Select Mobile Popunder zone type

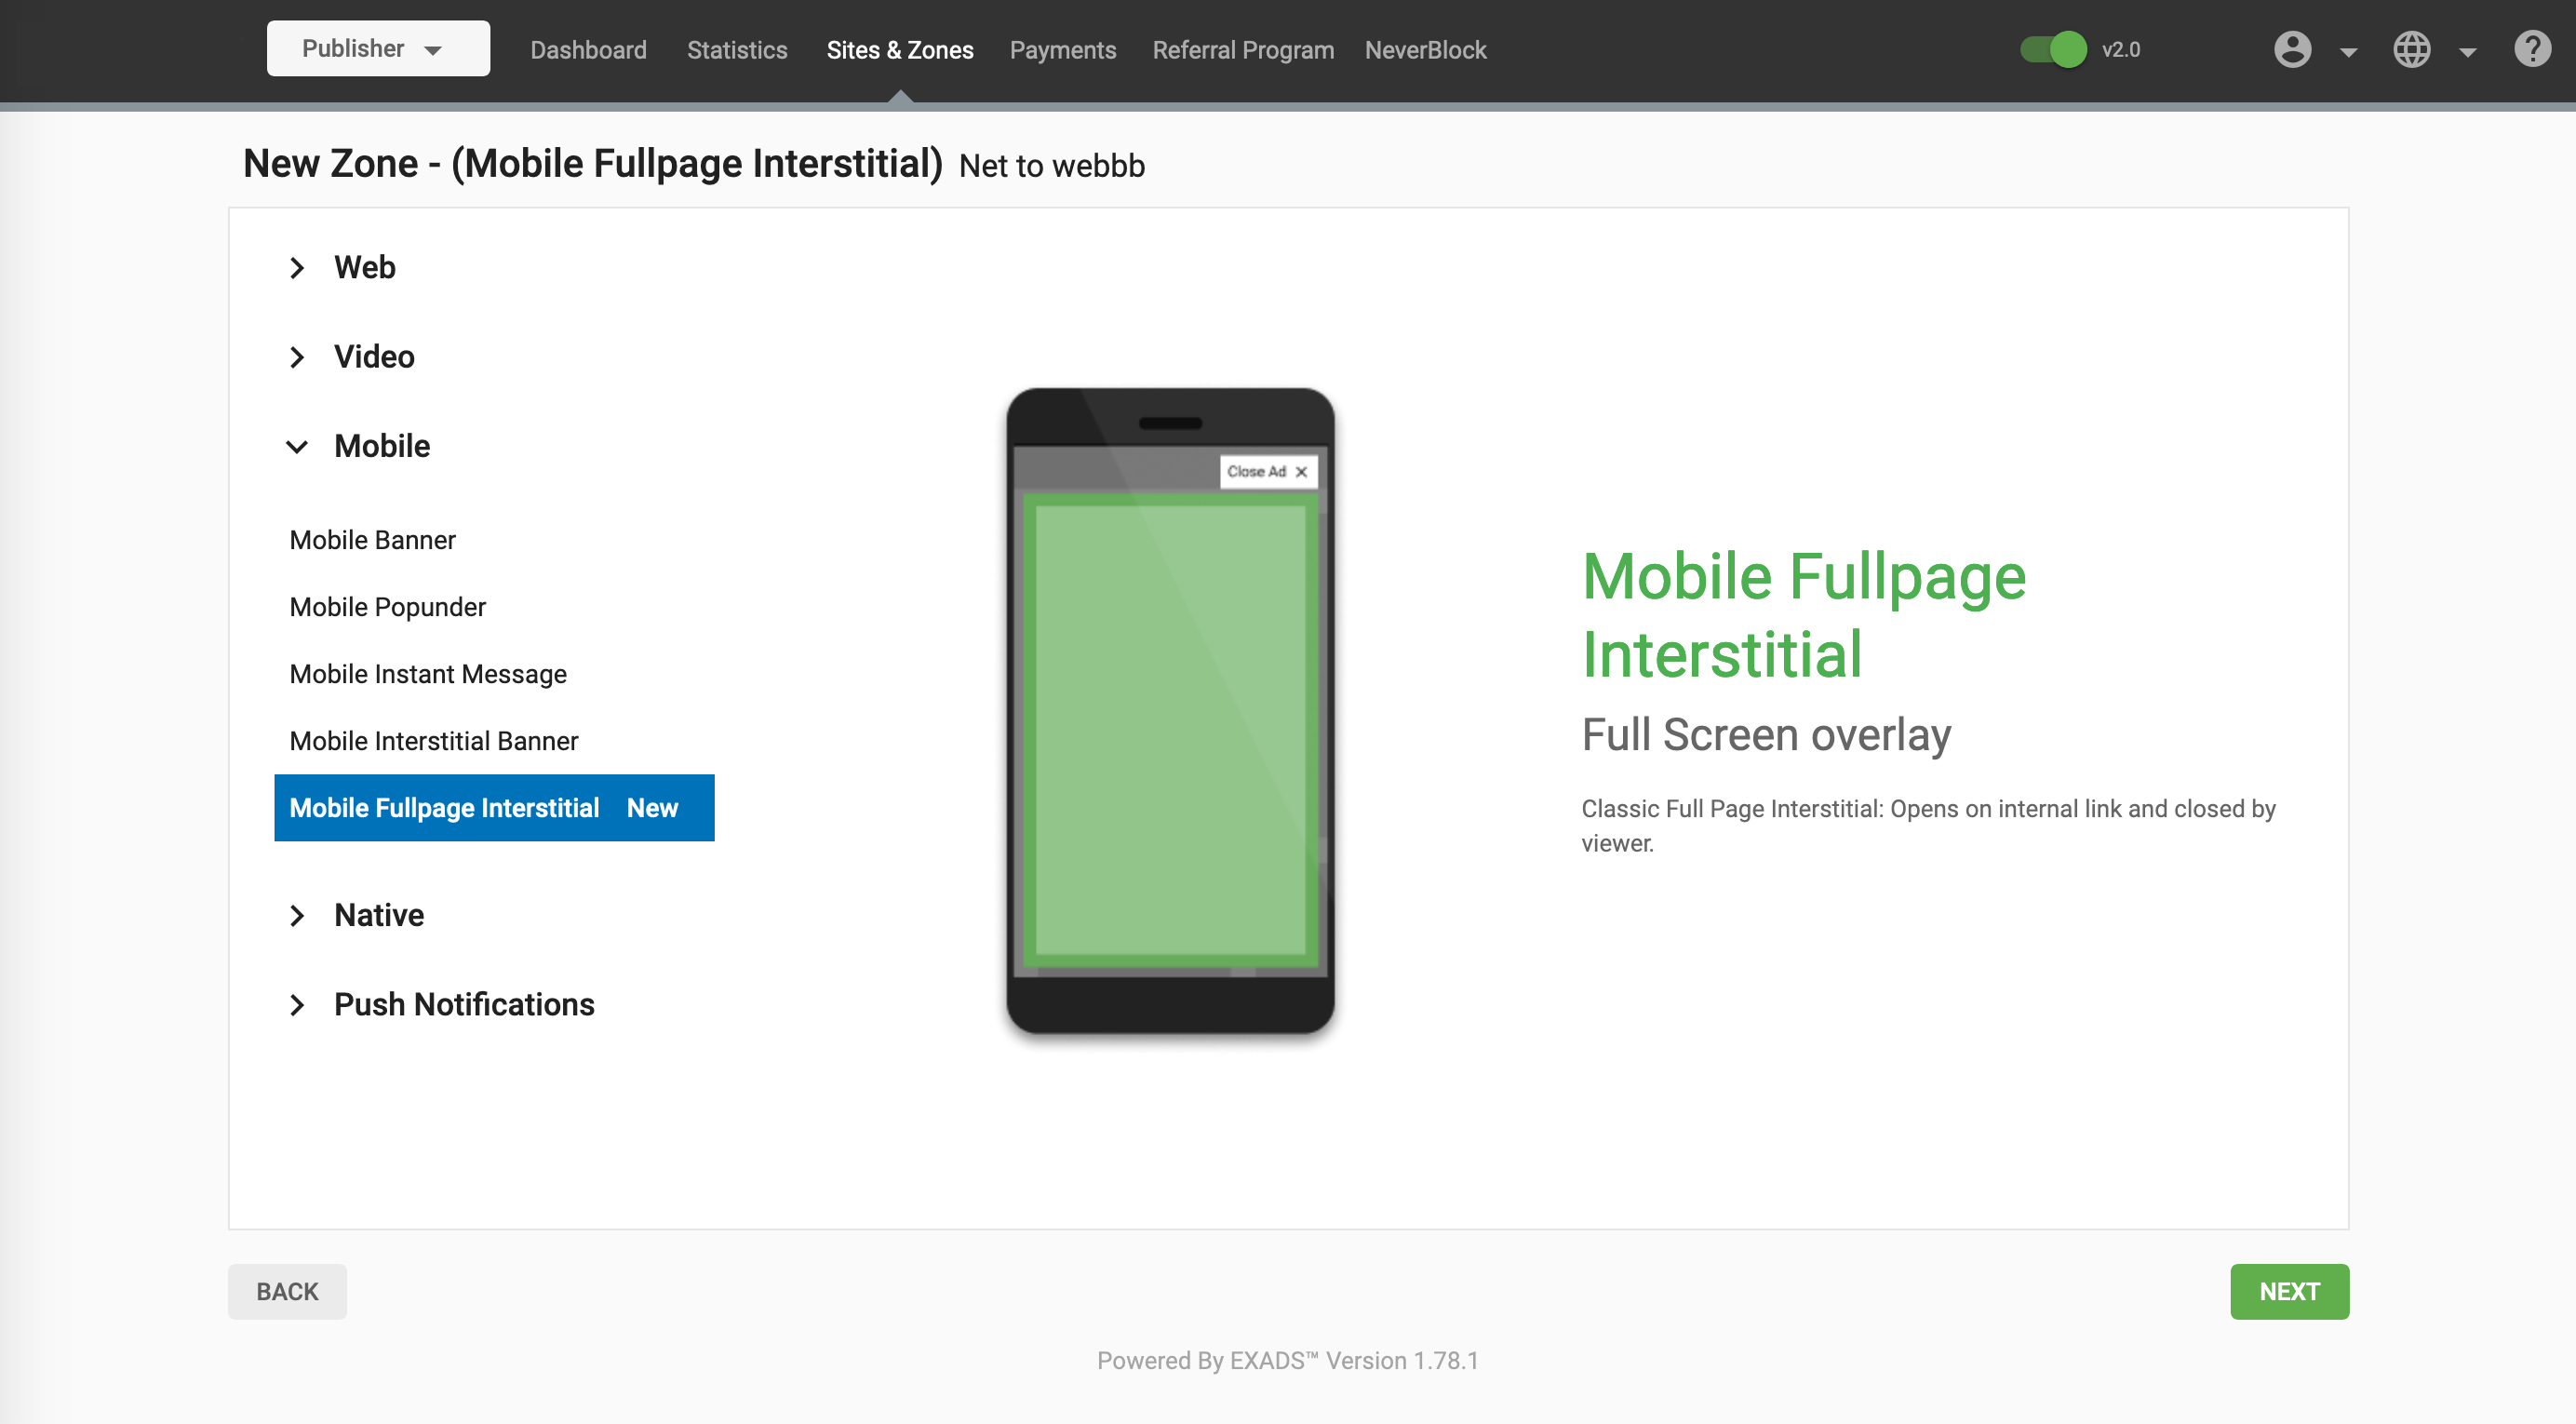point(387,607)
